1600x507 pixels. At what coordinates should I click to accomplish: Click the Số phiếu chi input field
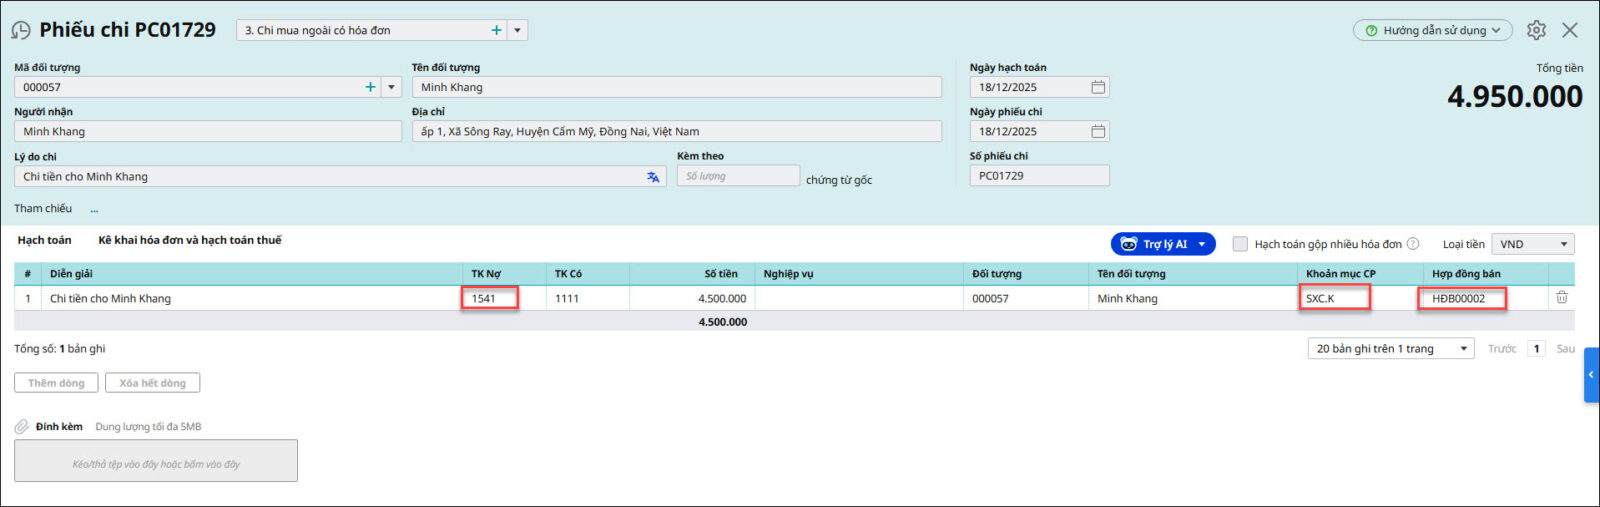(1038, 176)
